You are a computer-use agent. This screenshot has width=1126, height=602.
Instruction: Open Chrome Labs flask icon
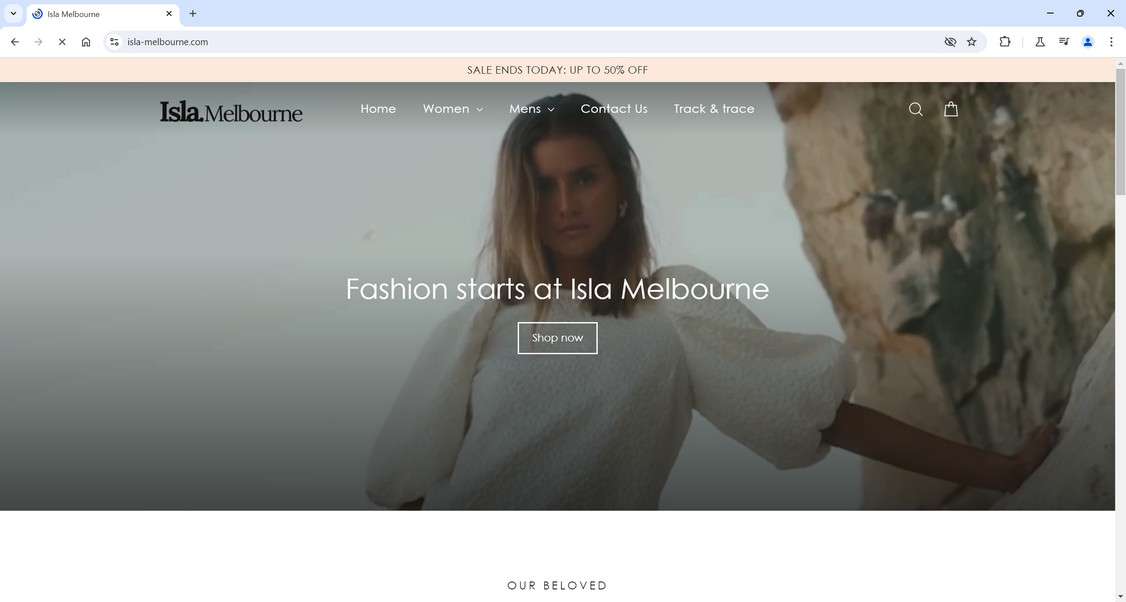pyautogui.click(x=1040, y=42)
